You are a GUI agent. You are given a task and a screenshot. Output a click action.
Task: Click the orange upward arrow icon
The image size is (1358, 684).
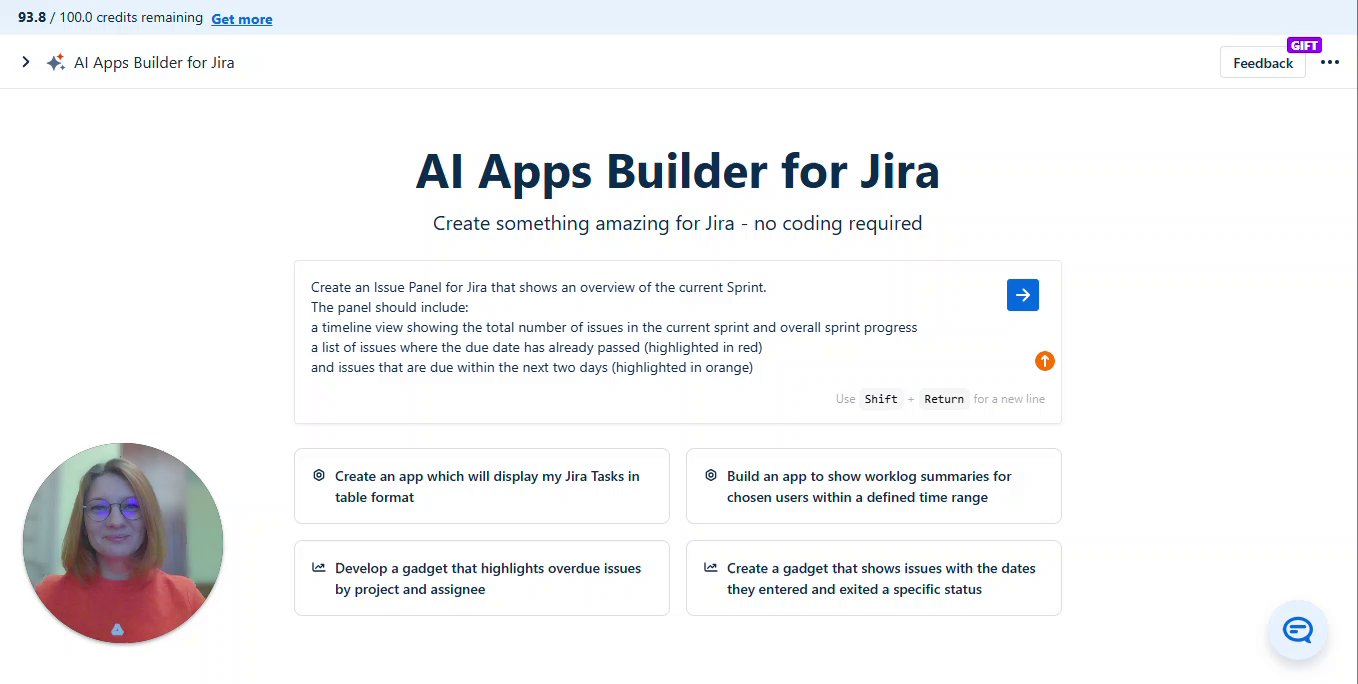pos(1045,361)
